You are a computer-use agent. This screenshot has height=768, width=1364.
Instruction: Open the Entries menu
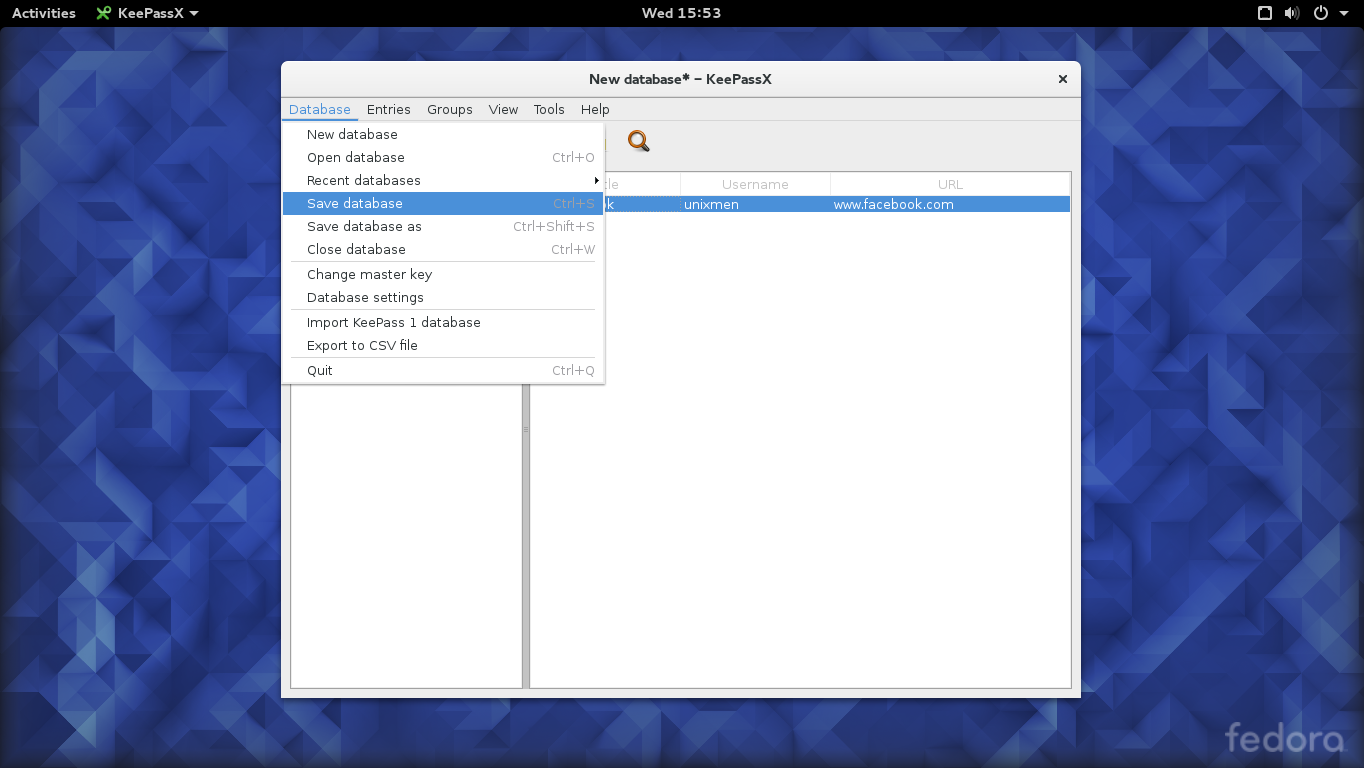point(389,109)
